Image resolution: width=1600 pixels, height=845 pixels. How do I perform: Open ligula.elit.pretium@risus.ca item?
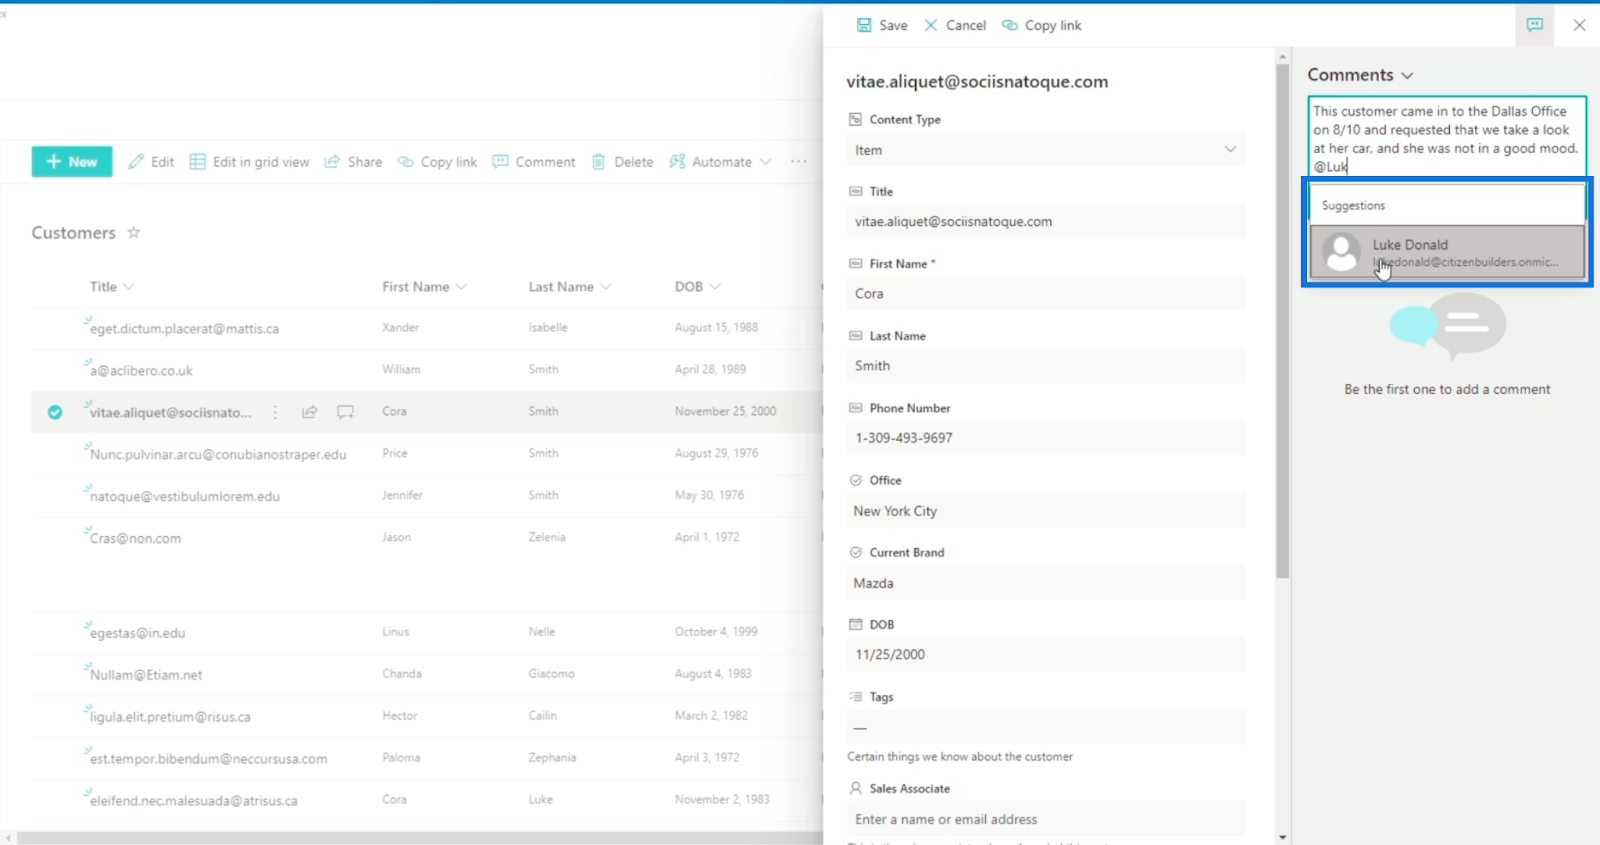170,718
